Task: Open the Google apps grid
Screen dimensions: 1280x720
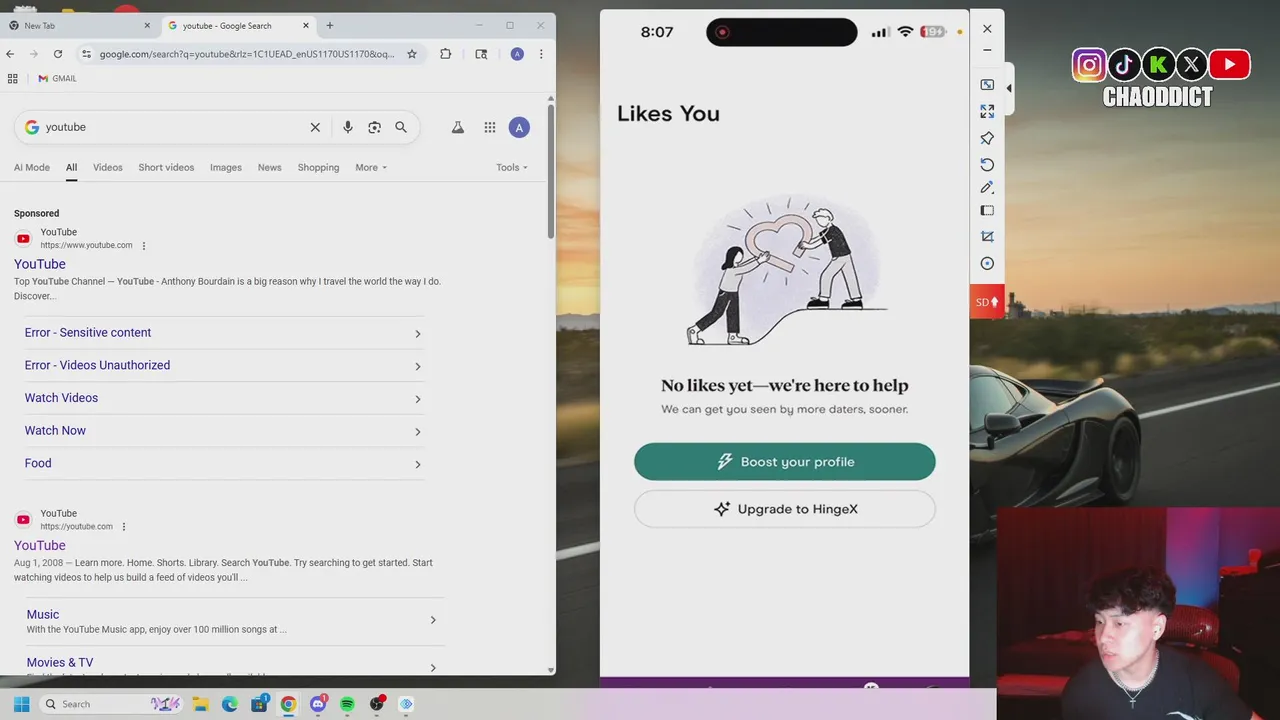Action: (x=490, y=127)
